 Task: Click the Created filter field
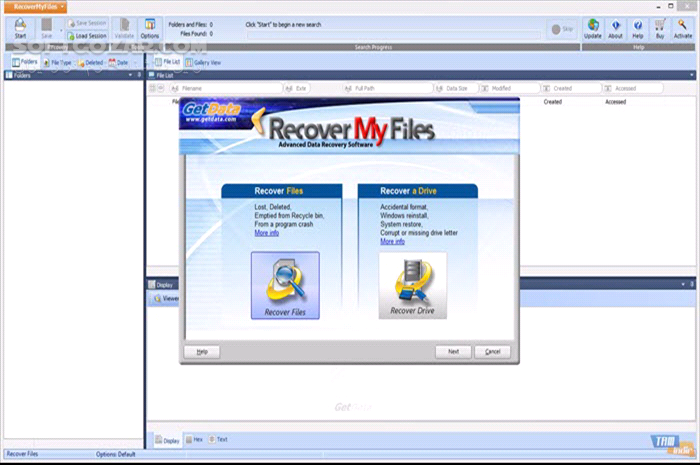(x=571, y=88)
